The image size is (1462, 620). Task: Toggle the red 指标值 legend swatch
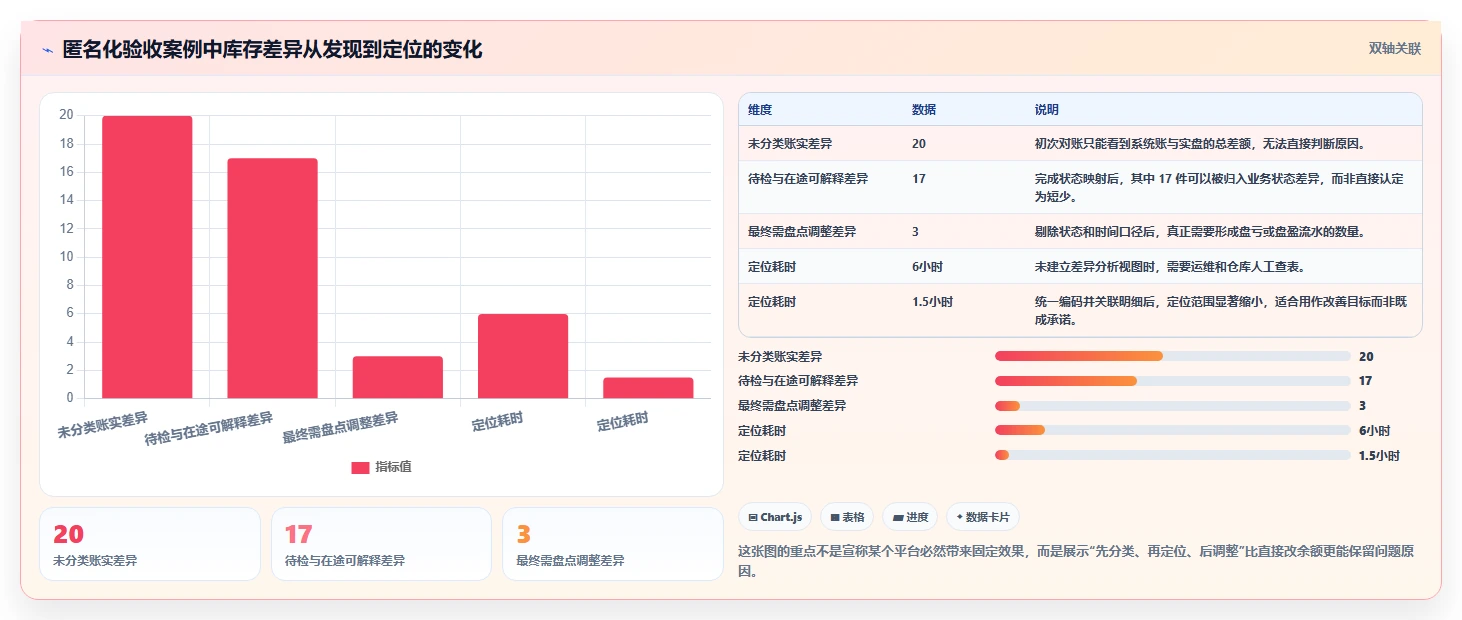tap(360, 468)
